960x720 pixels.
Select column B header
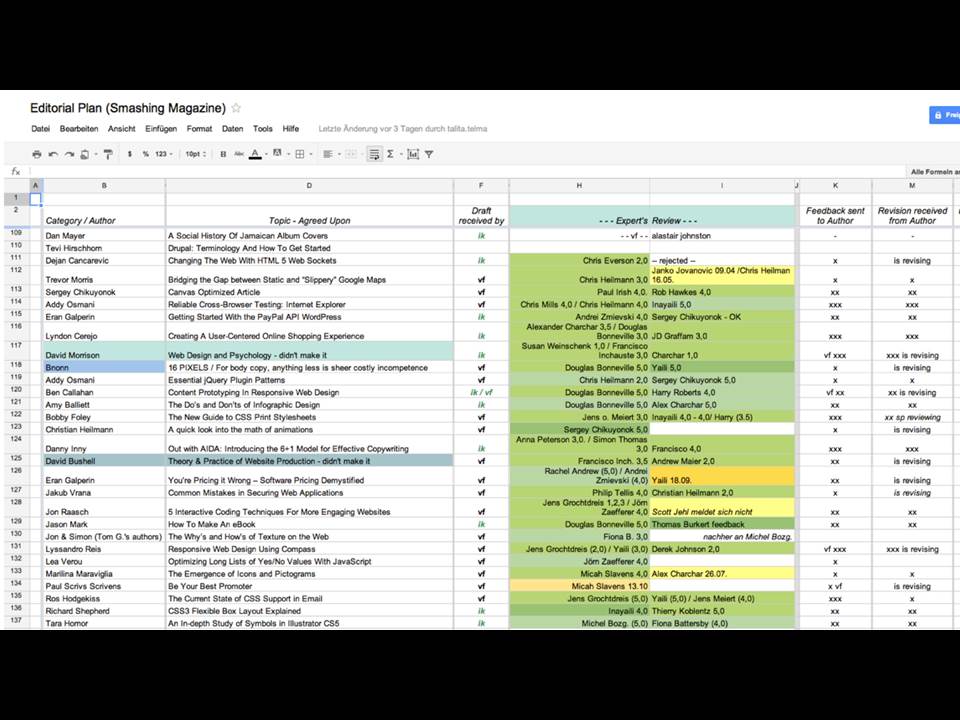click(x=104, y=186)
